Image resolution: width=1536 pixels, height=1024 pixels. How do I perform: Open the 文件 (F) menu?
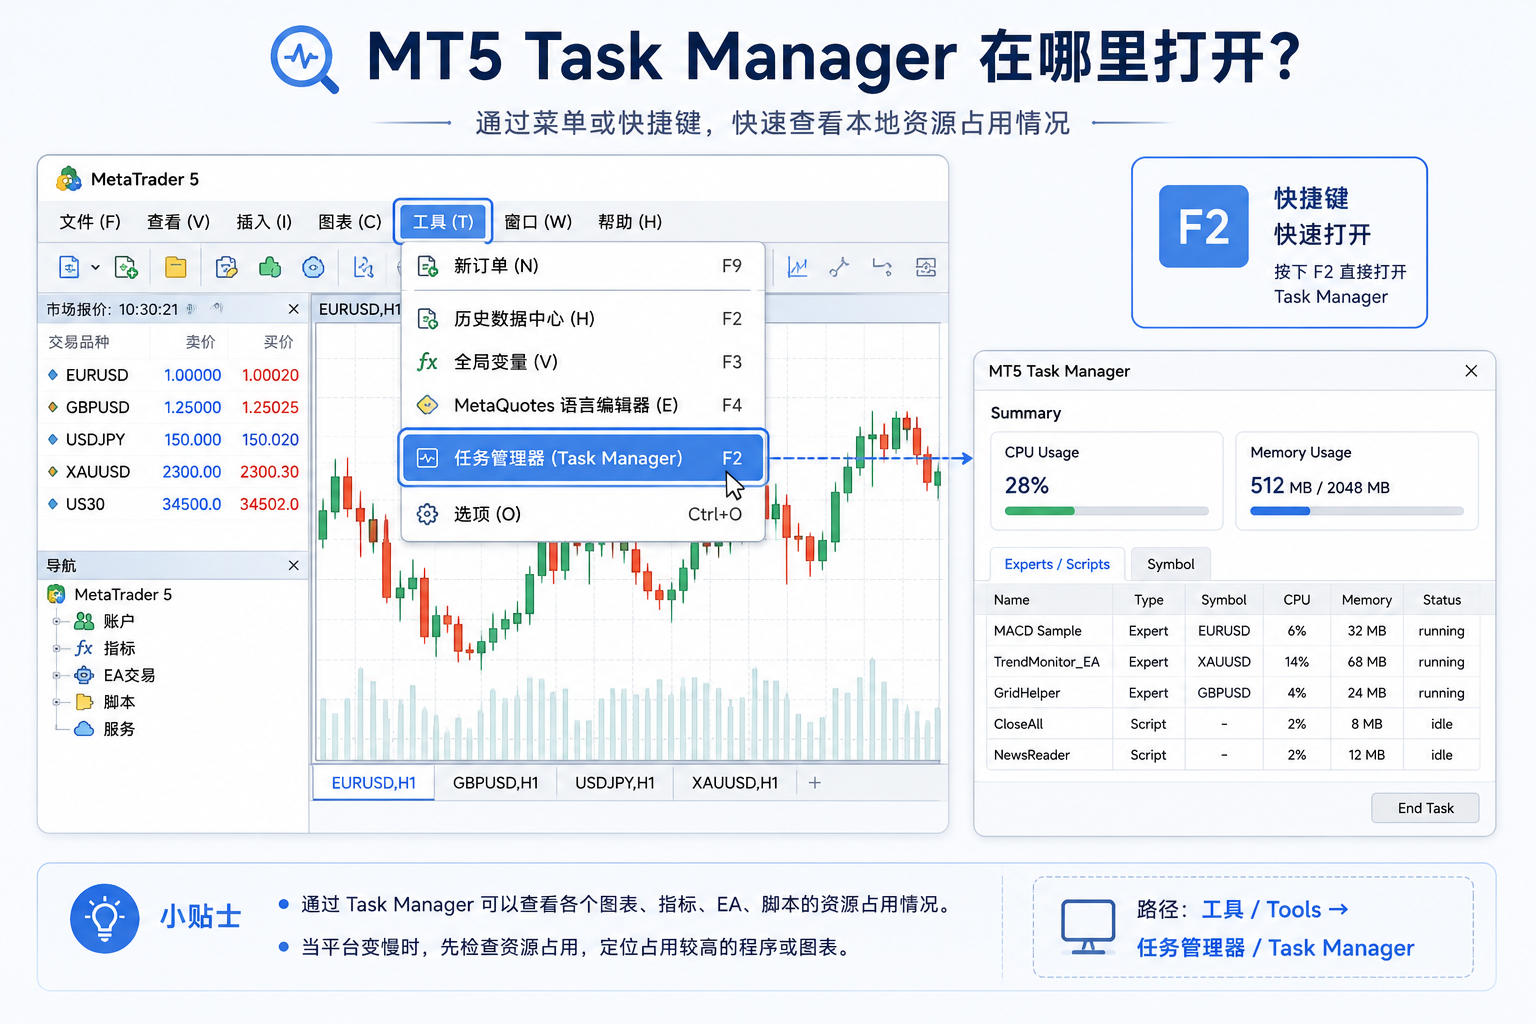coord(90,222)
